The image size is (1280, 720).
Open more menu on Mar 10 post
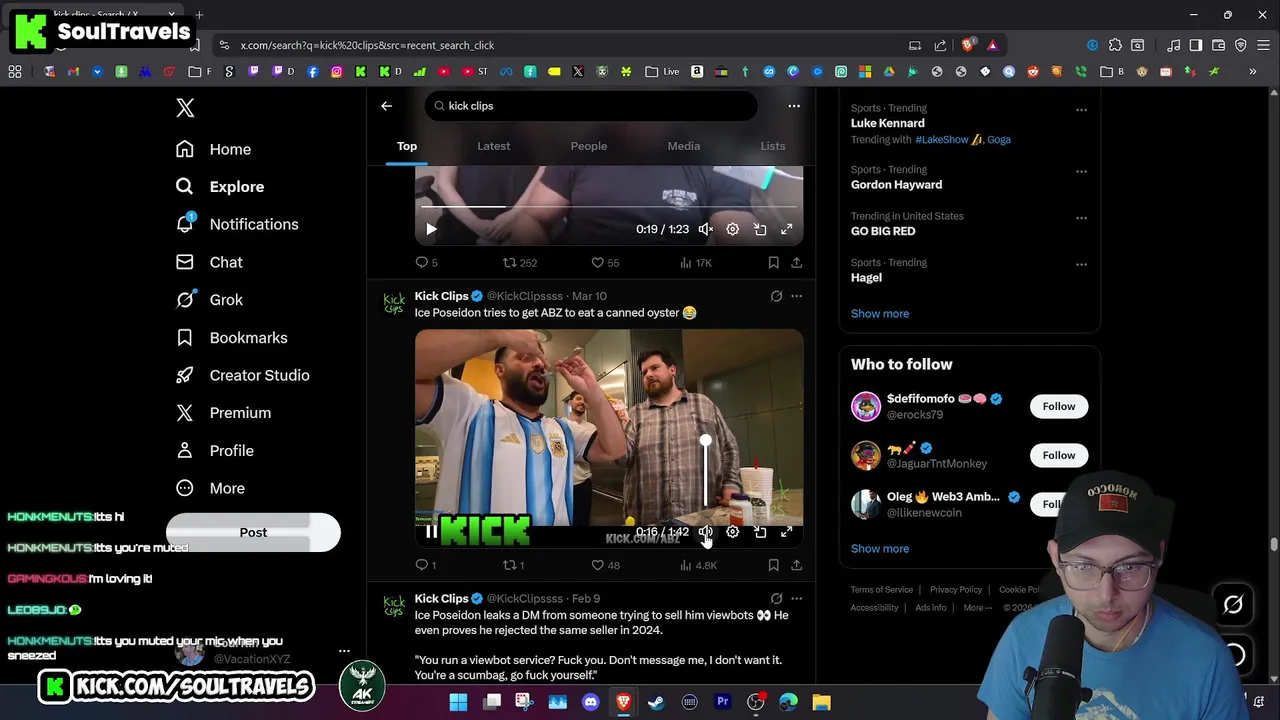pyautogui.click(x=796, y=296)
